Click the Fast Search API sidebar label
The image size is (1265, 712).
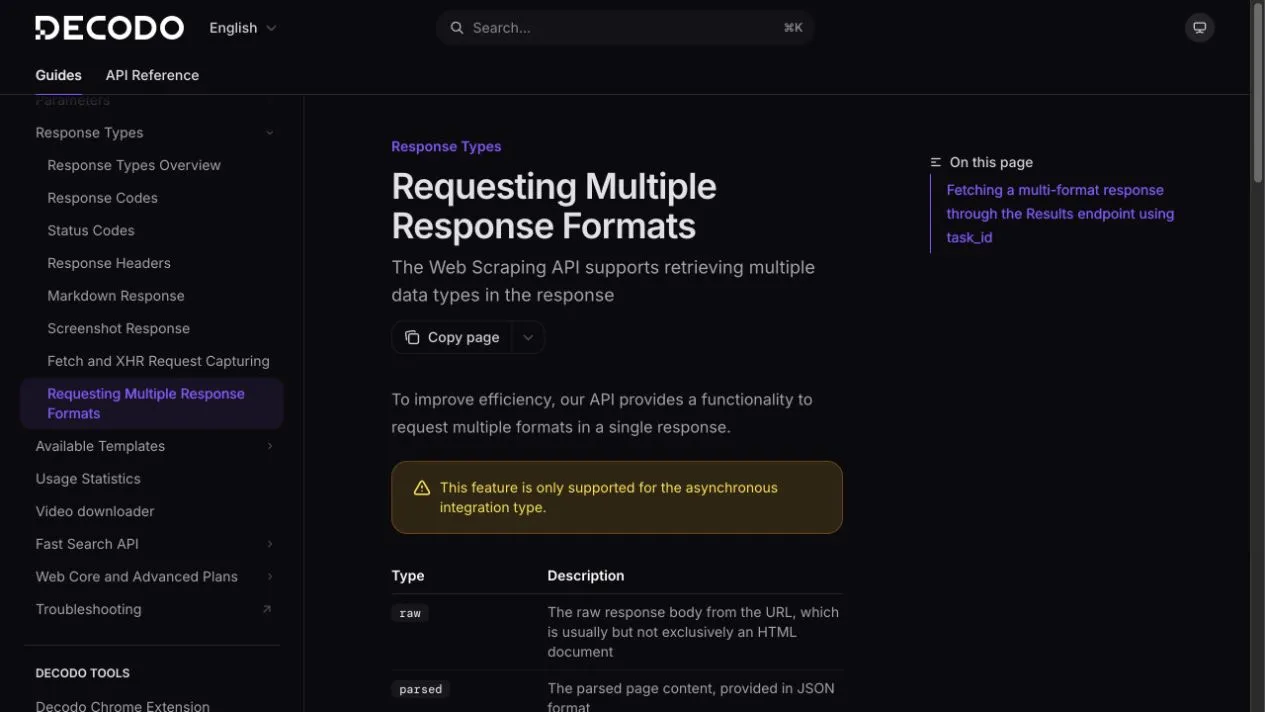pos(87,544)
